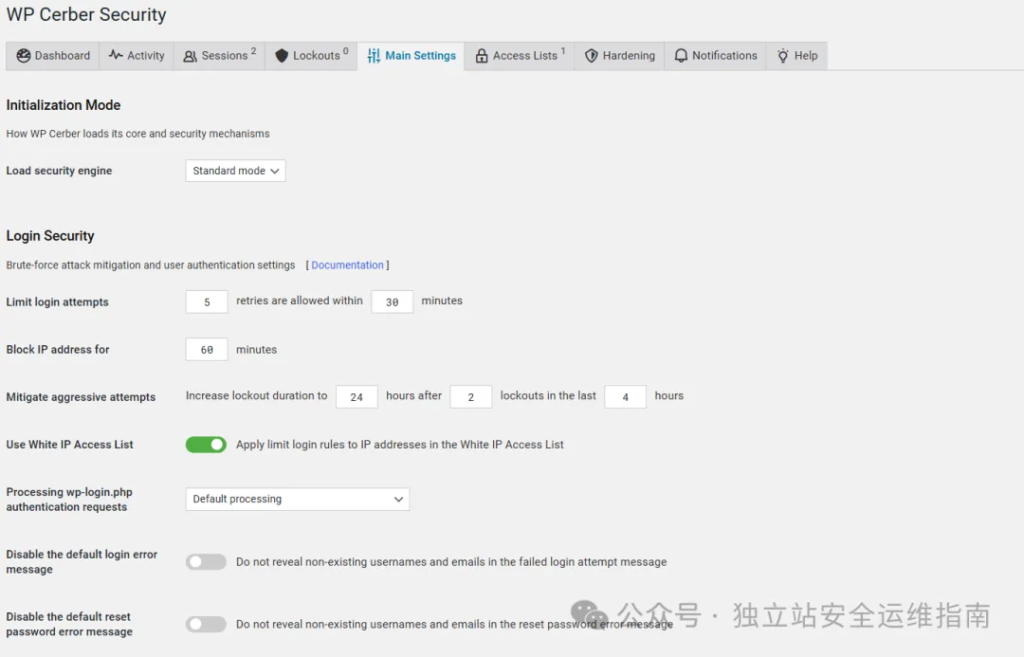This screenshot has height=657, width=1024.
Task: Click the Access Lists padlock icon
Action: [x=481, y=56]
